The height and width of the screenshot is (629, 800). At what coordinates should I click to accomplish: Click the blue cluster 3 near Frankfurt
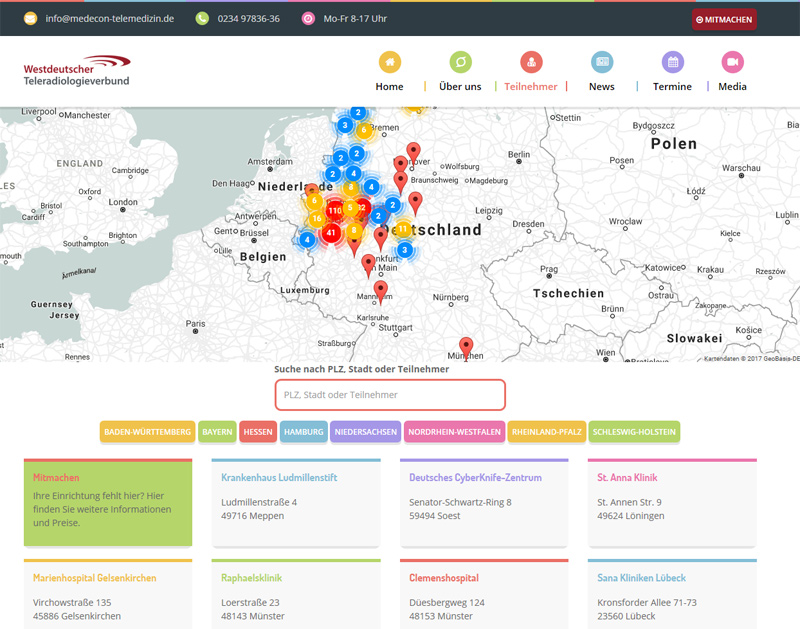coord(405,250)
